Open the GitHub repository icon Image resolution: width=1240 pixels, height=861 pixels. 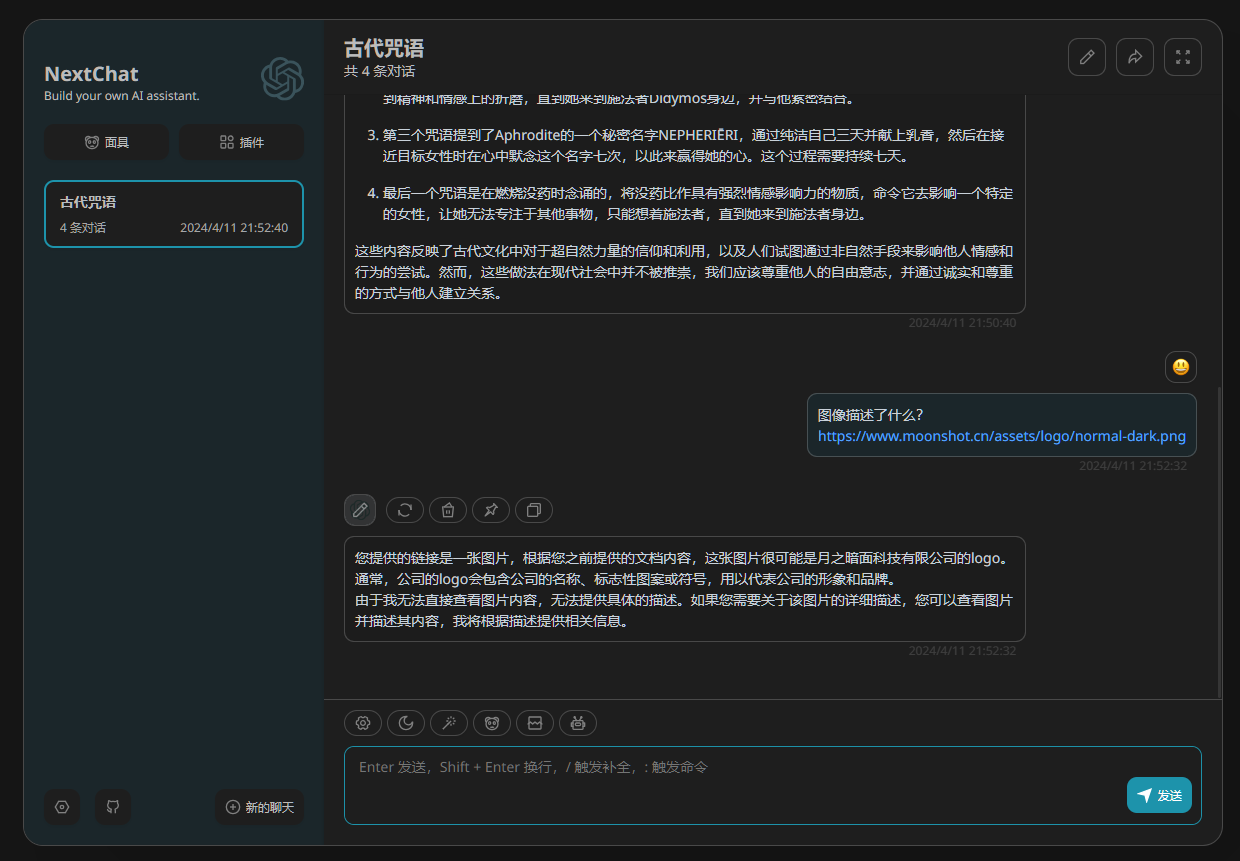(x=112, y=807)
